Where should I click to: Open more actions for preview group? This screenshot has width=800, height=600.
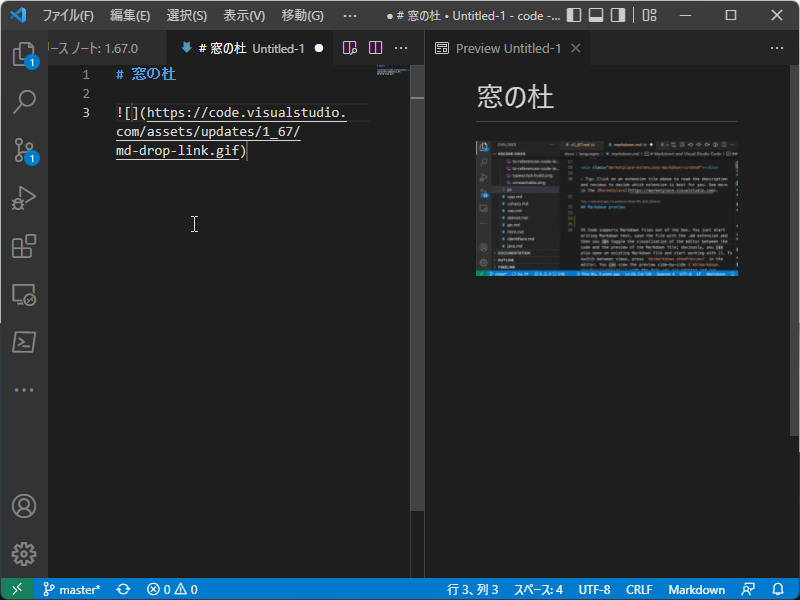[777, 48]
